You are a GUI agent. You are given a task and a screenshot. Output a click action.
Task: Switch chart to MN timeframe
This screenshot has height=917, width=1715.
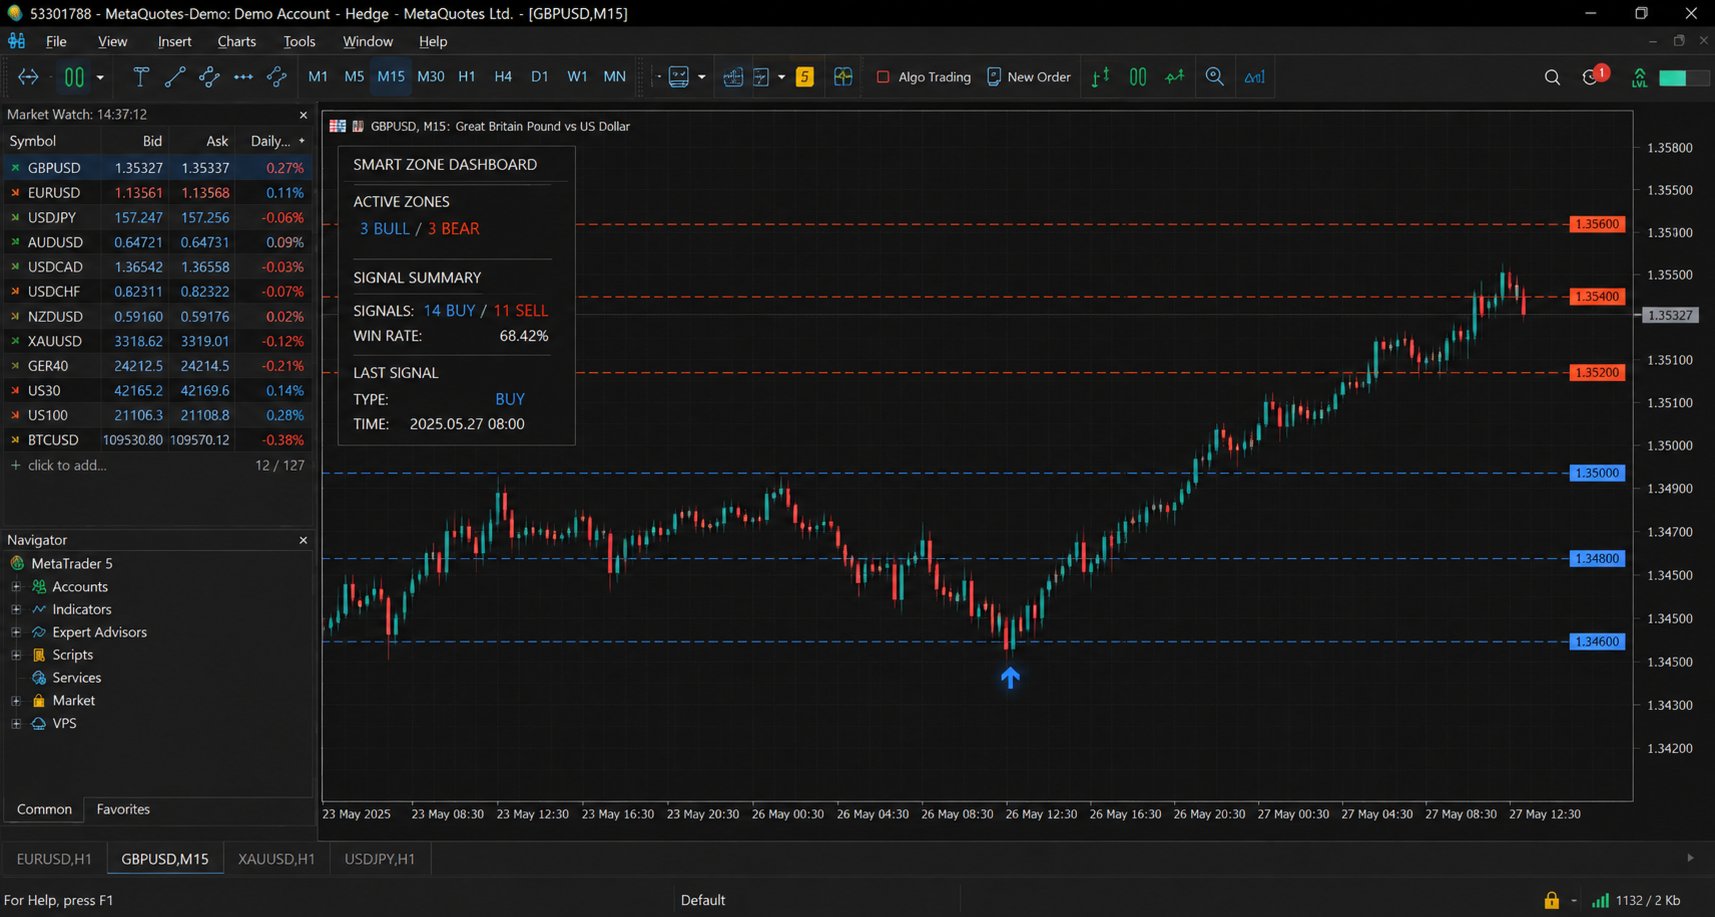[x=615, y=77]
